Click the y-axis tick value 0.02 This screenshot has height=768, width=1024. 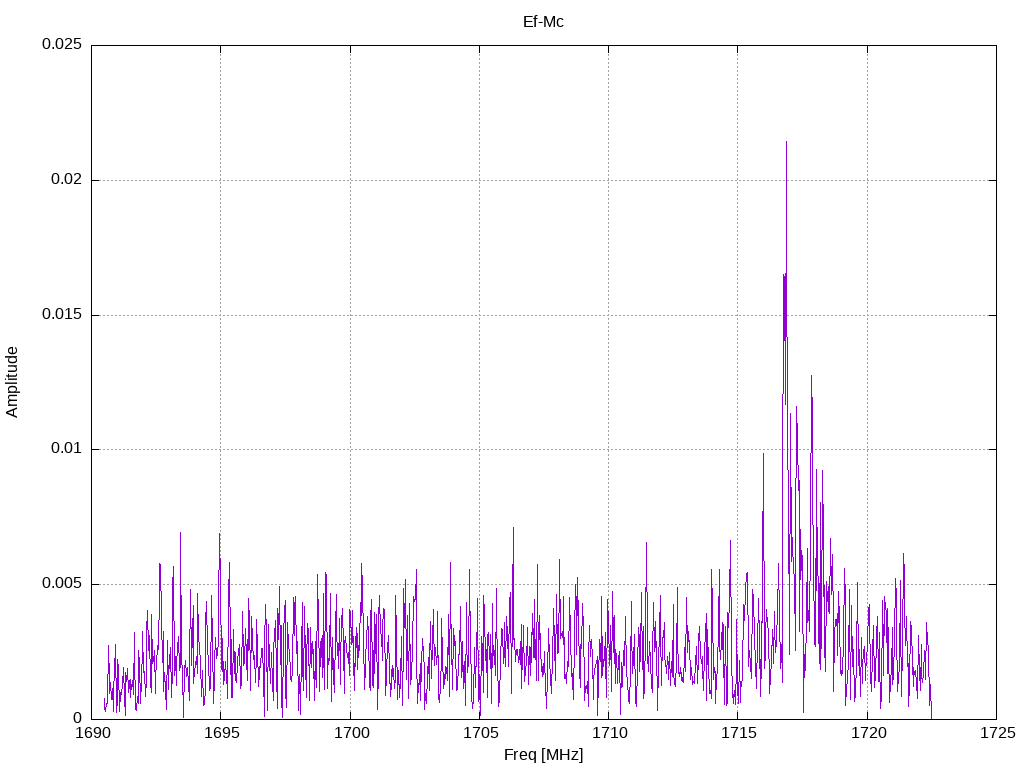67,180
